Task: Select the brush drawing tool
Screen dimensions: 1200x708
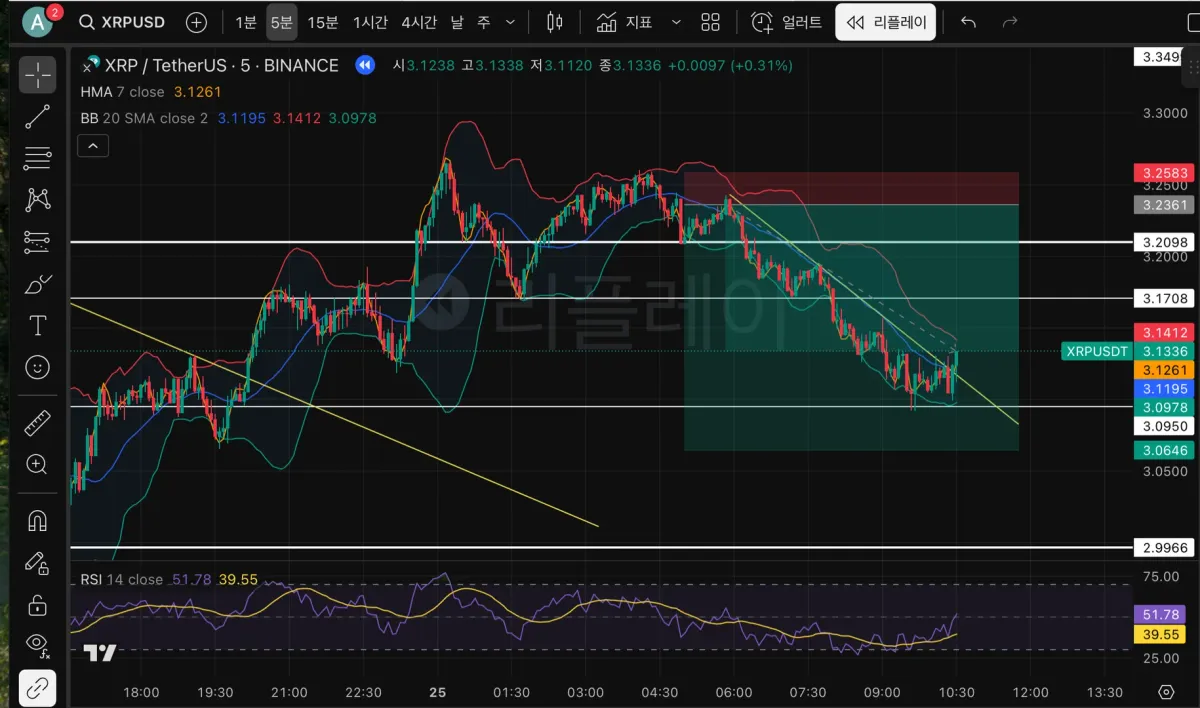Action: (x=38, y=285)
